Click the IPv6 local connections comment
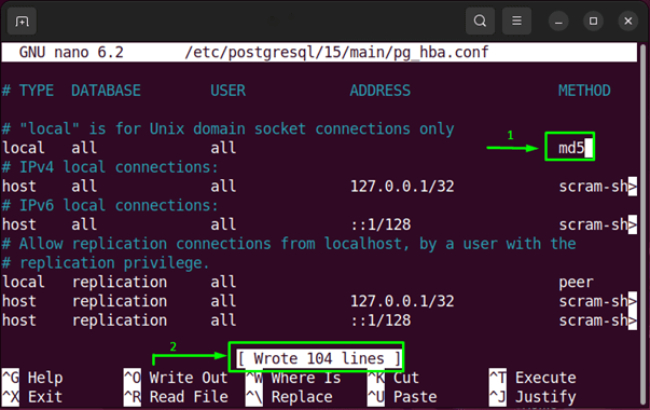This screenshot has height=410, width=650. (x=110, y=206)
